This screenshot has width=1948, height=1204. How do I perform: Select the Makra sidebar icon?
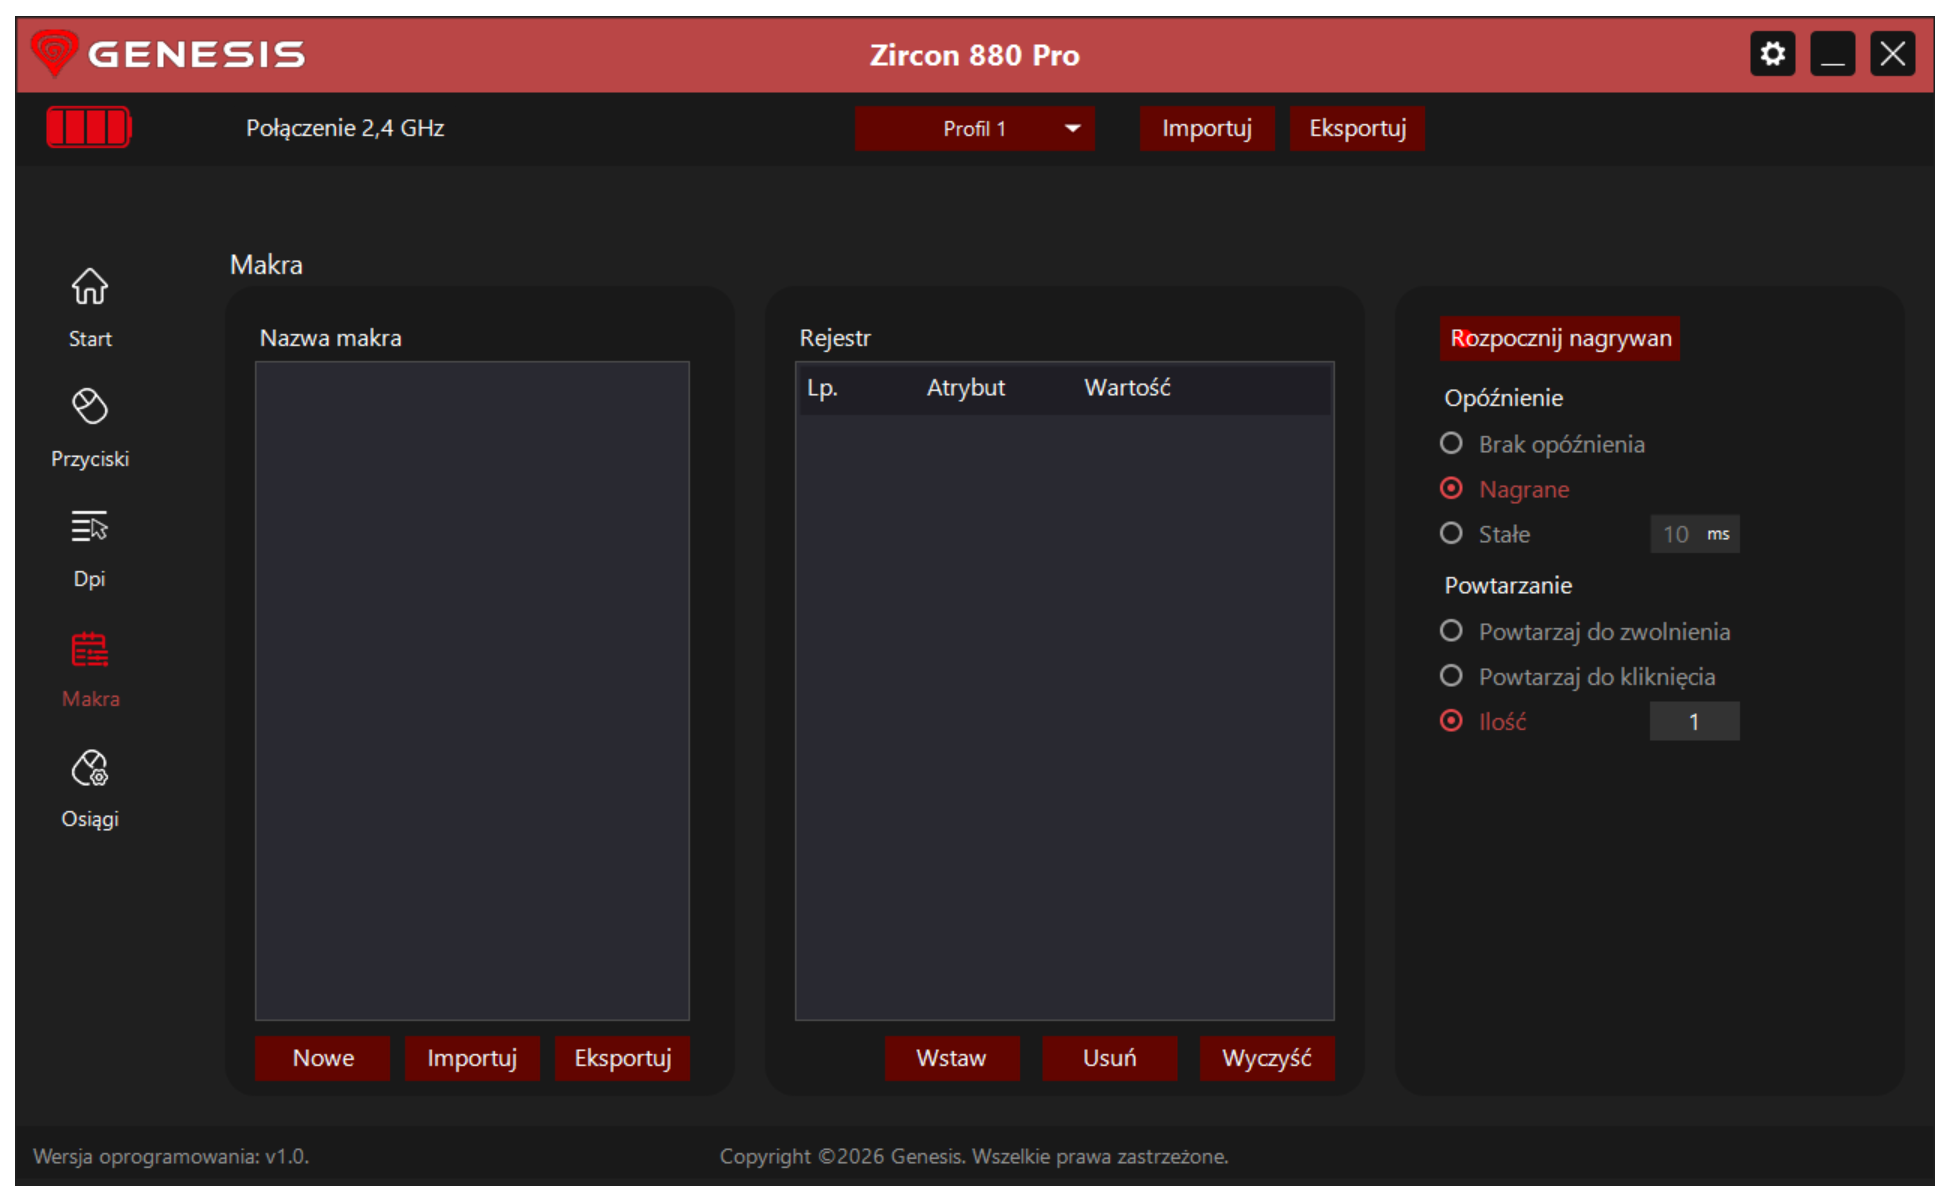click(x=90, y=650)
